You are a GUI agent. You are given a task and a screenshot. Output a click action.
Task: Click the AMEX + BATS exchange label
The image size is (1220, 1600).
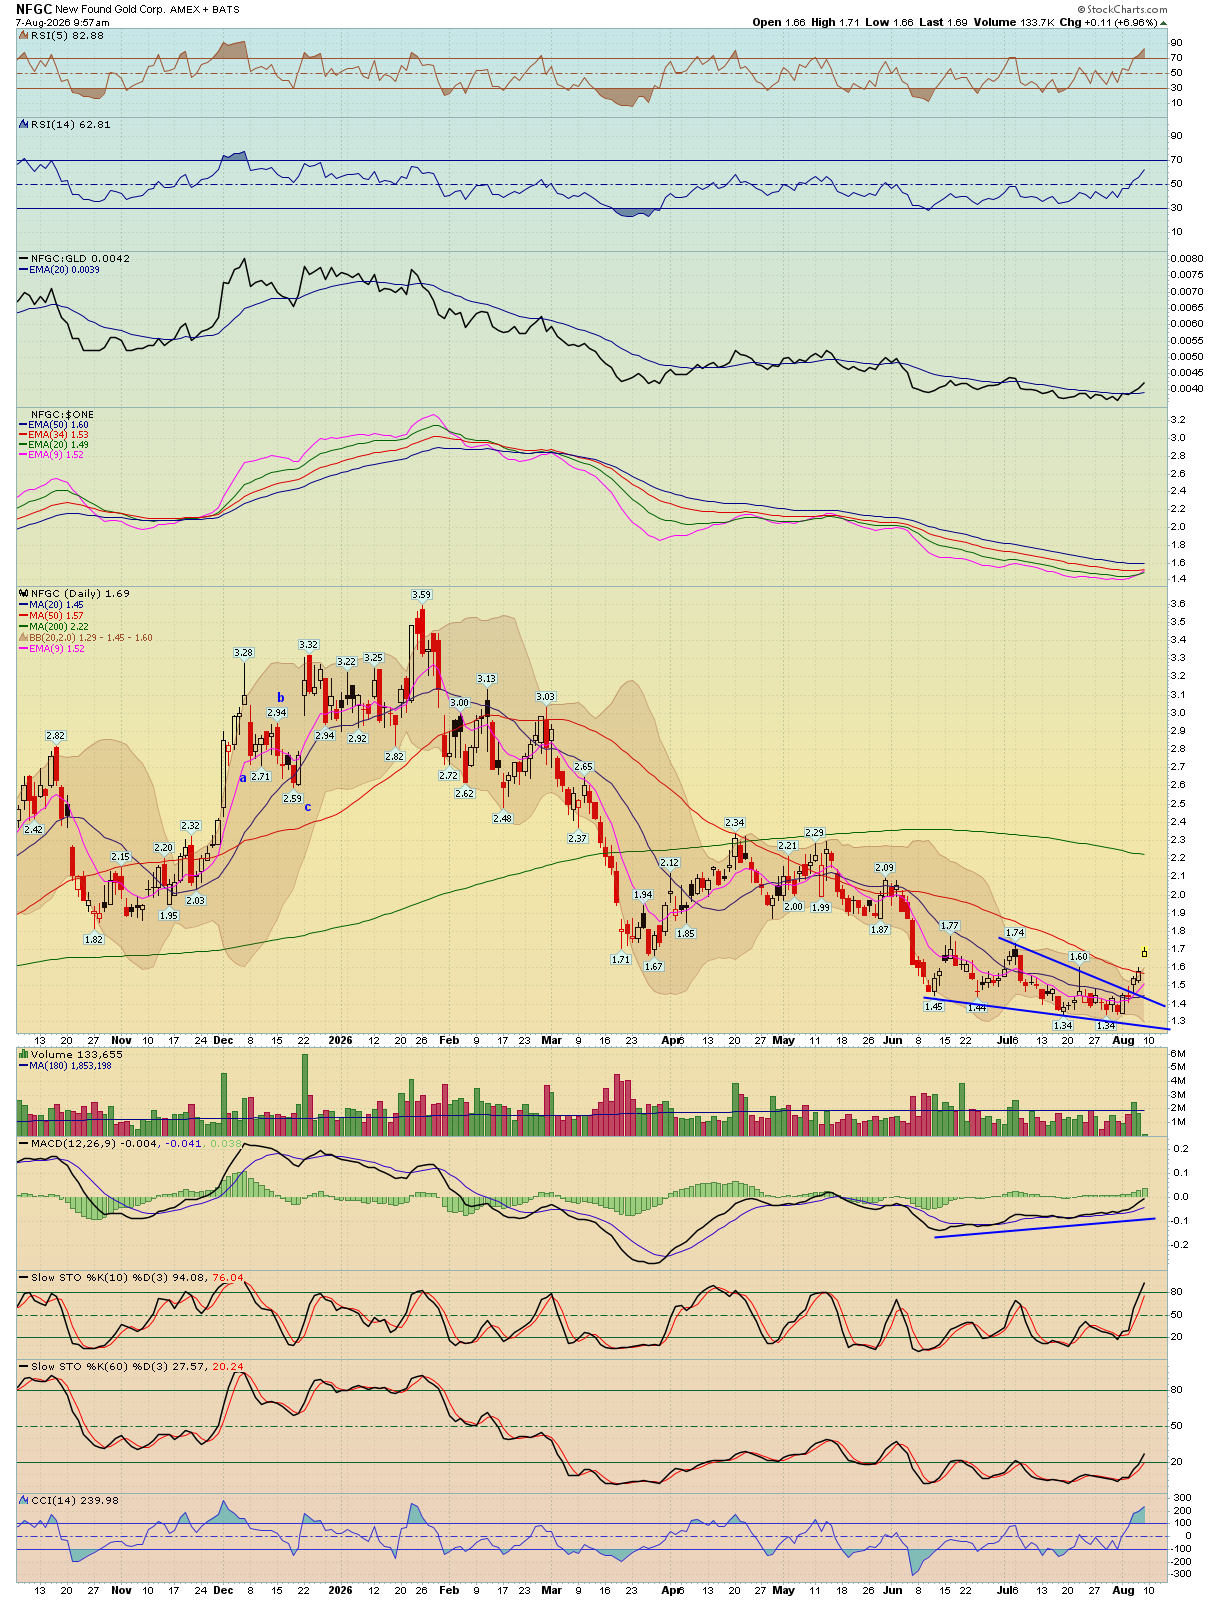pyautogui.click(x=204, y=10)
